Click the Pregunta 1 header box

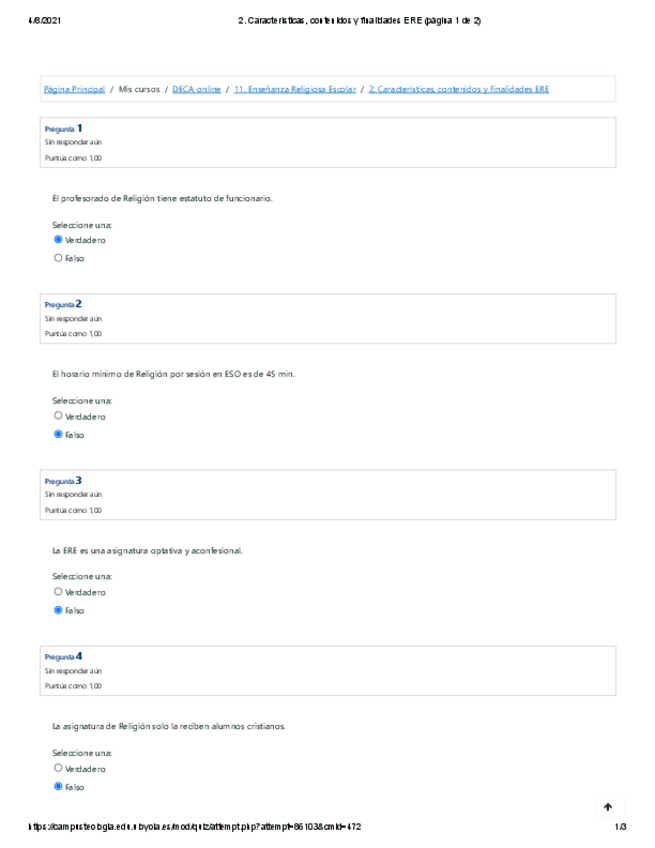click(328, 143)
